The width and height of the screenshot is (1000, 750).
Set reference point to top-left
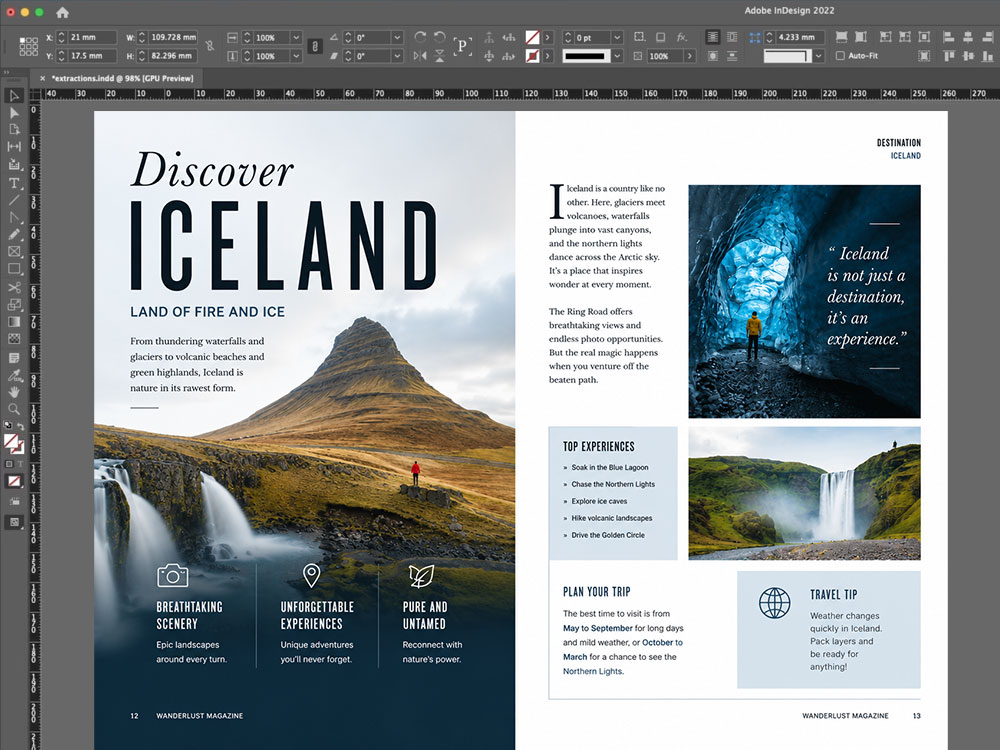tap(22, 40)
